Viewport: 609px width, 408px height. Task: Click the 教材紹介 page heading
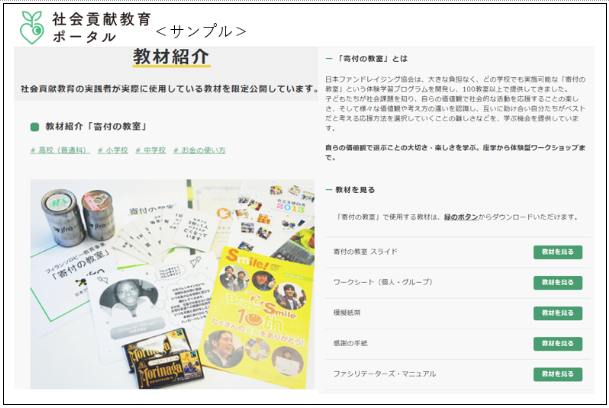(x=170, y=58)
